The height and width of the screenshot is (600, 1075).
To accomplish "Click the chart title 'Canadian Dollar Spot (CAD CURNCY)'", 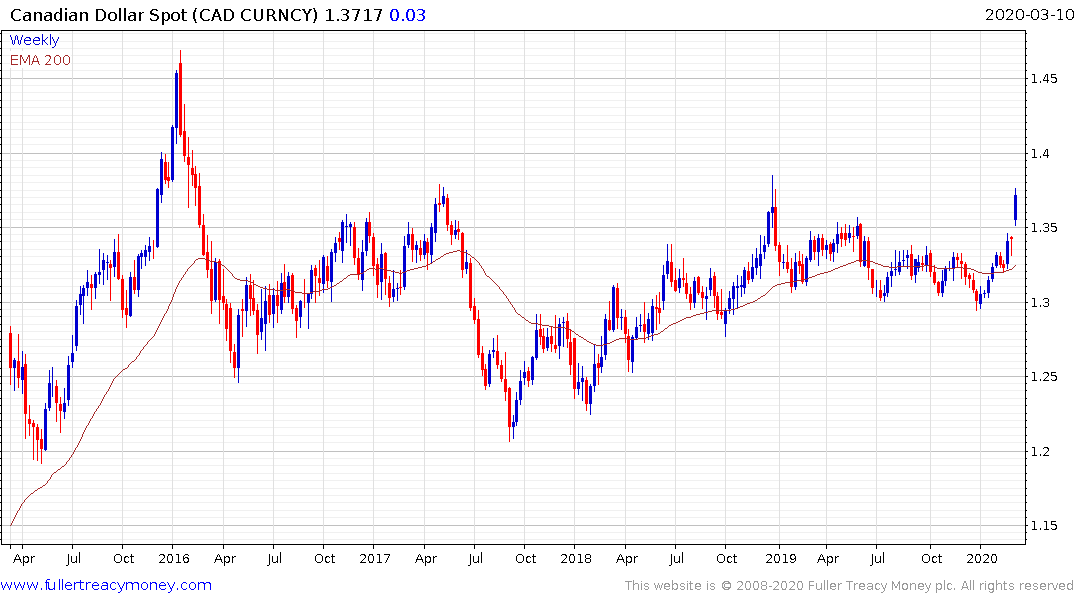I will (x=165, y=15).
